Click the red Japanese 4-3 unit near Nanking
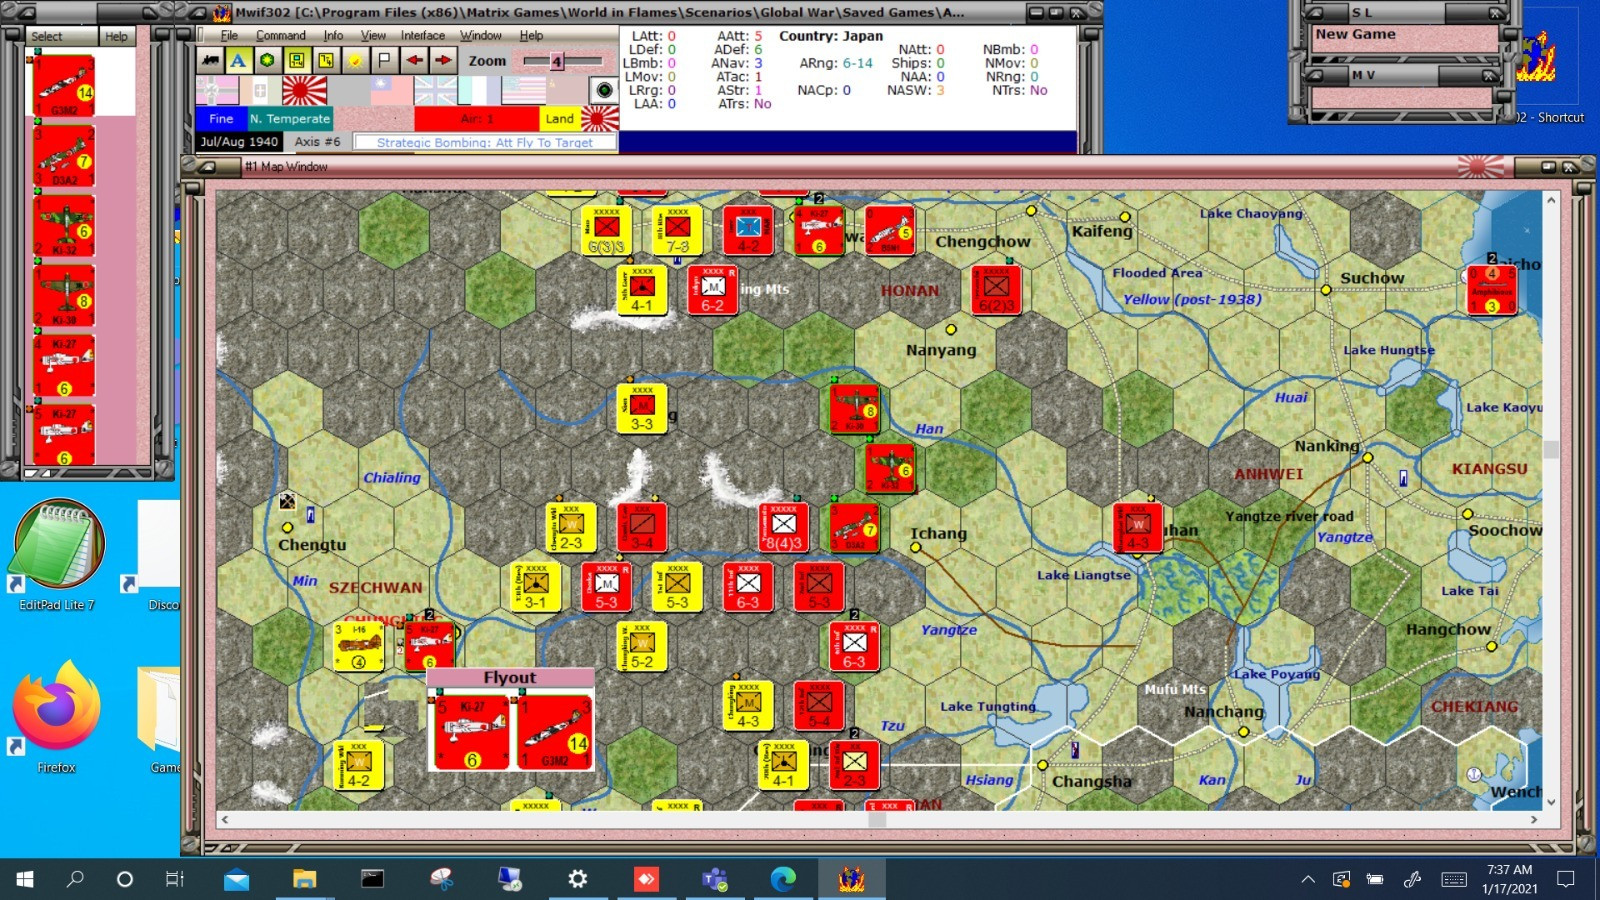 pos(1138,527)
